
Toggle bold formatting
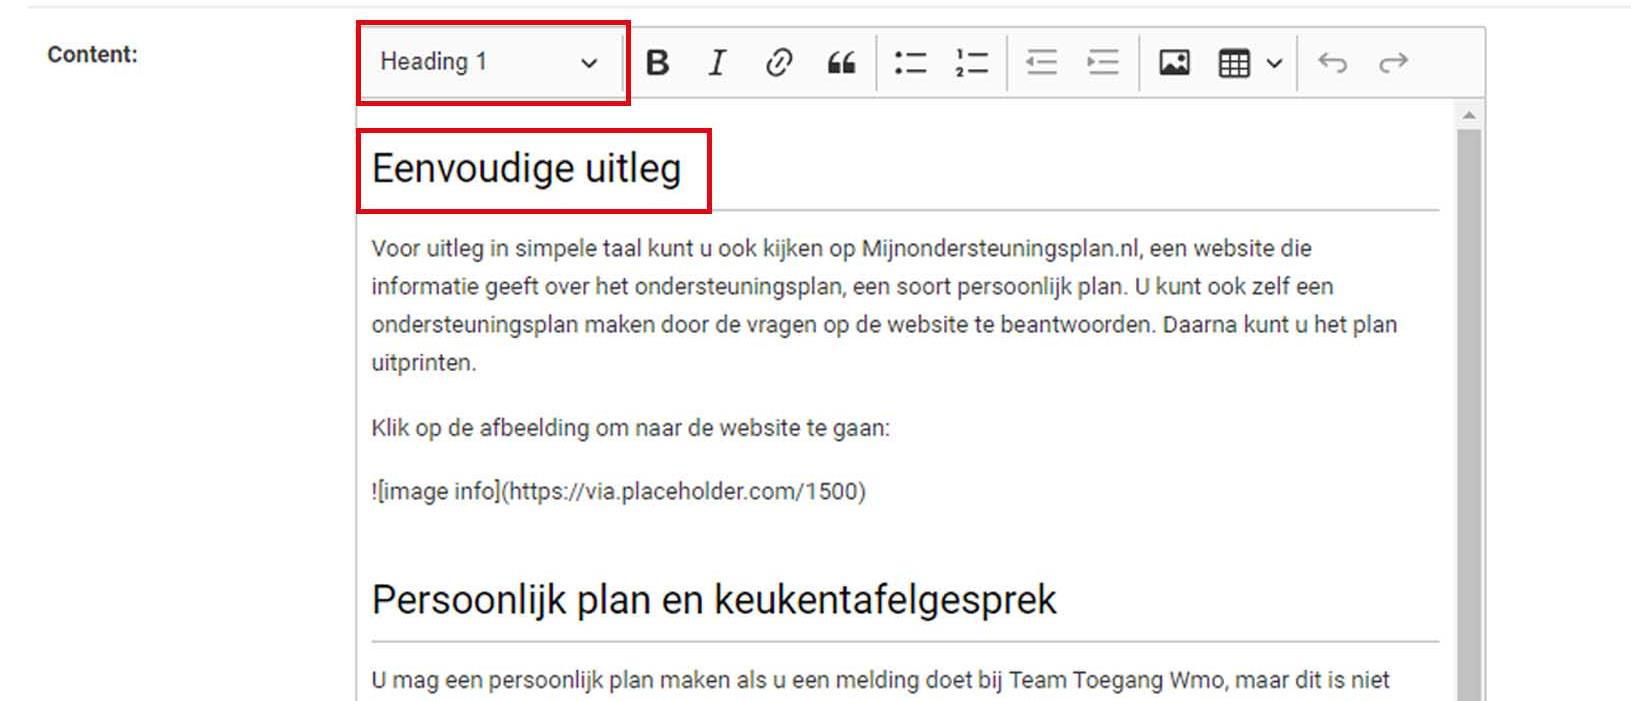click(657, 63)
